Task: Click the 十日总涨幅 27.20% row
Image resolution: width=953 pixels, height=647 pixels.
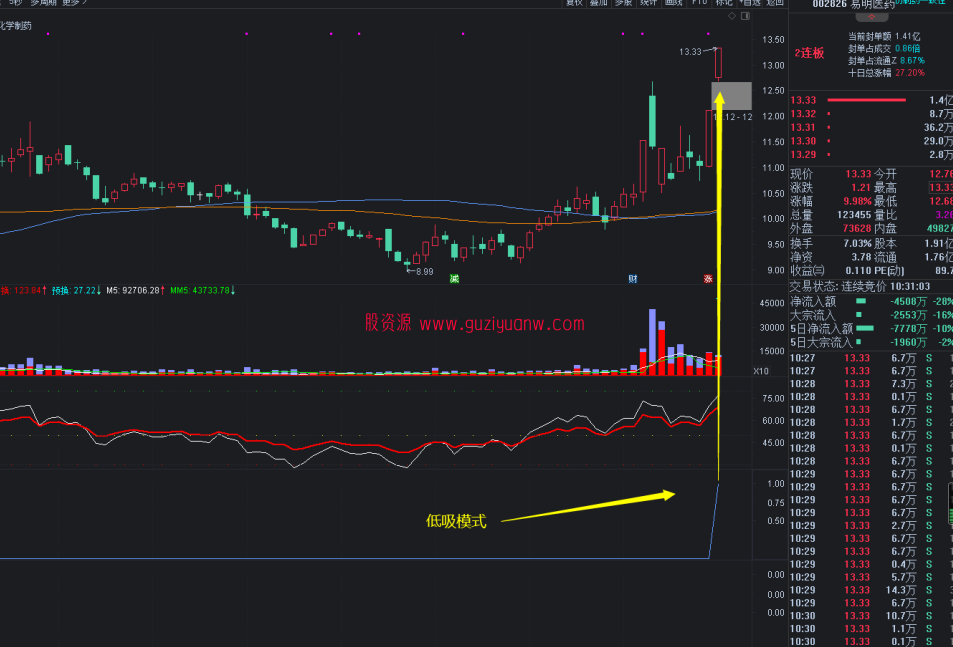Action: point(886,73)
